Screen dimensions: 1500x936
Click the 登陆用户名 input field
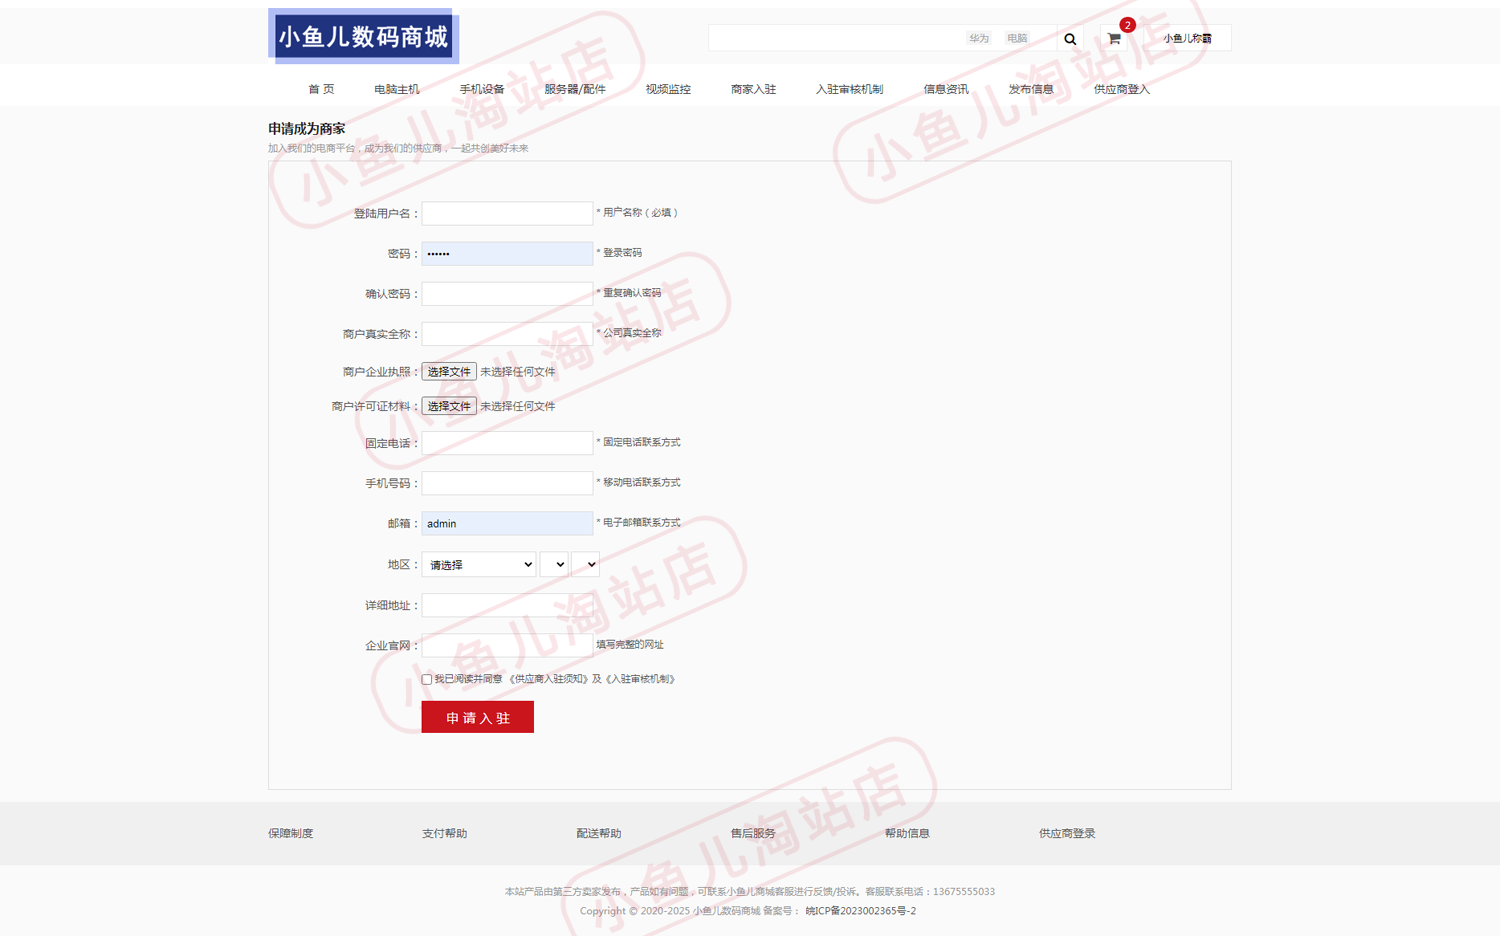pyautogui.click(x=507, y=213)
